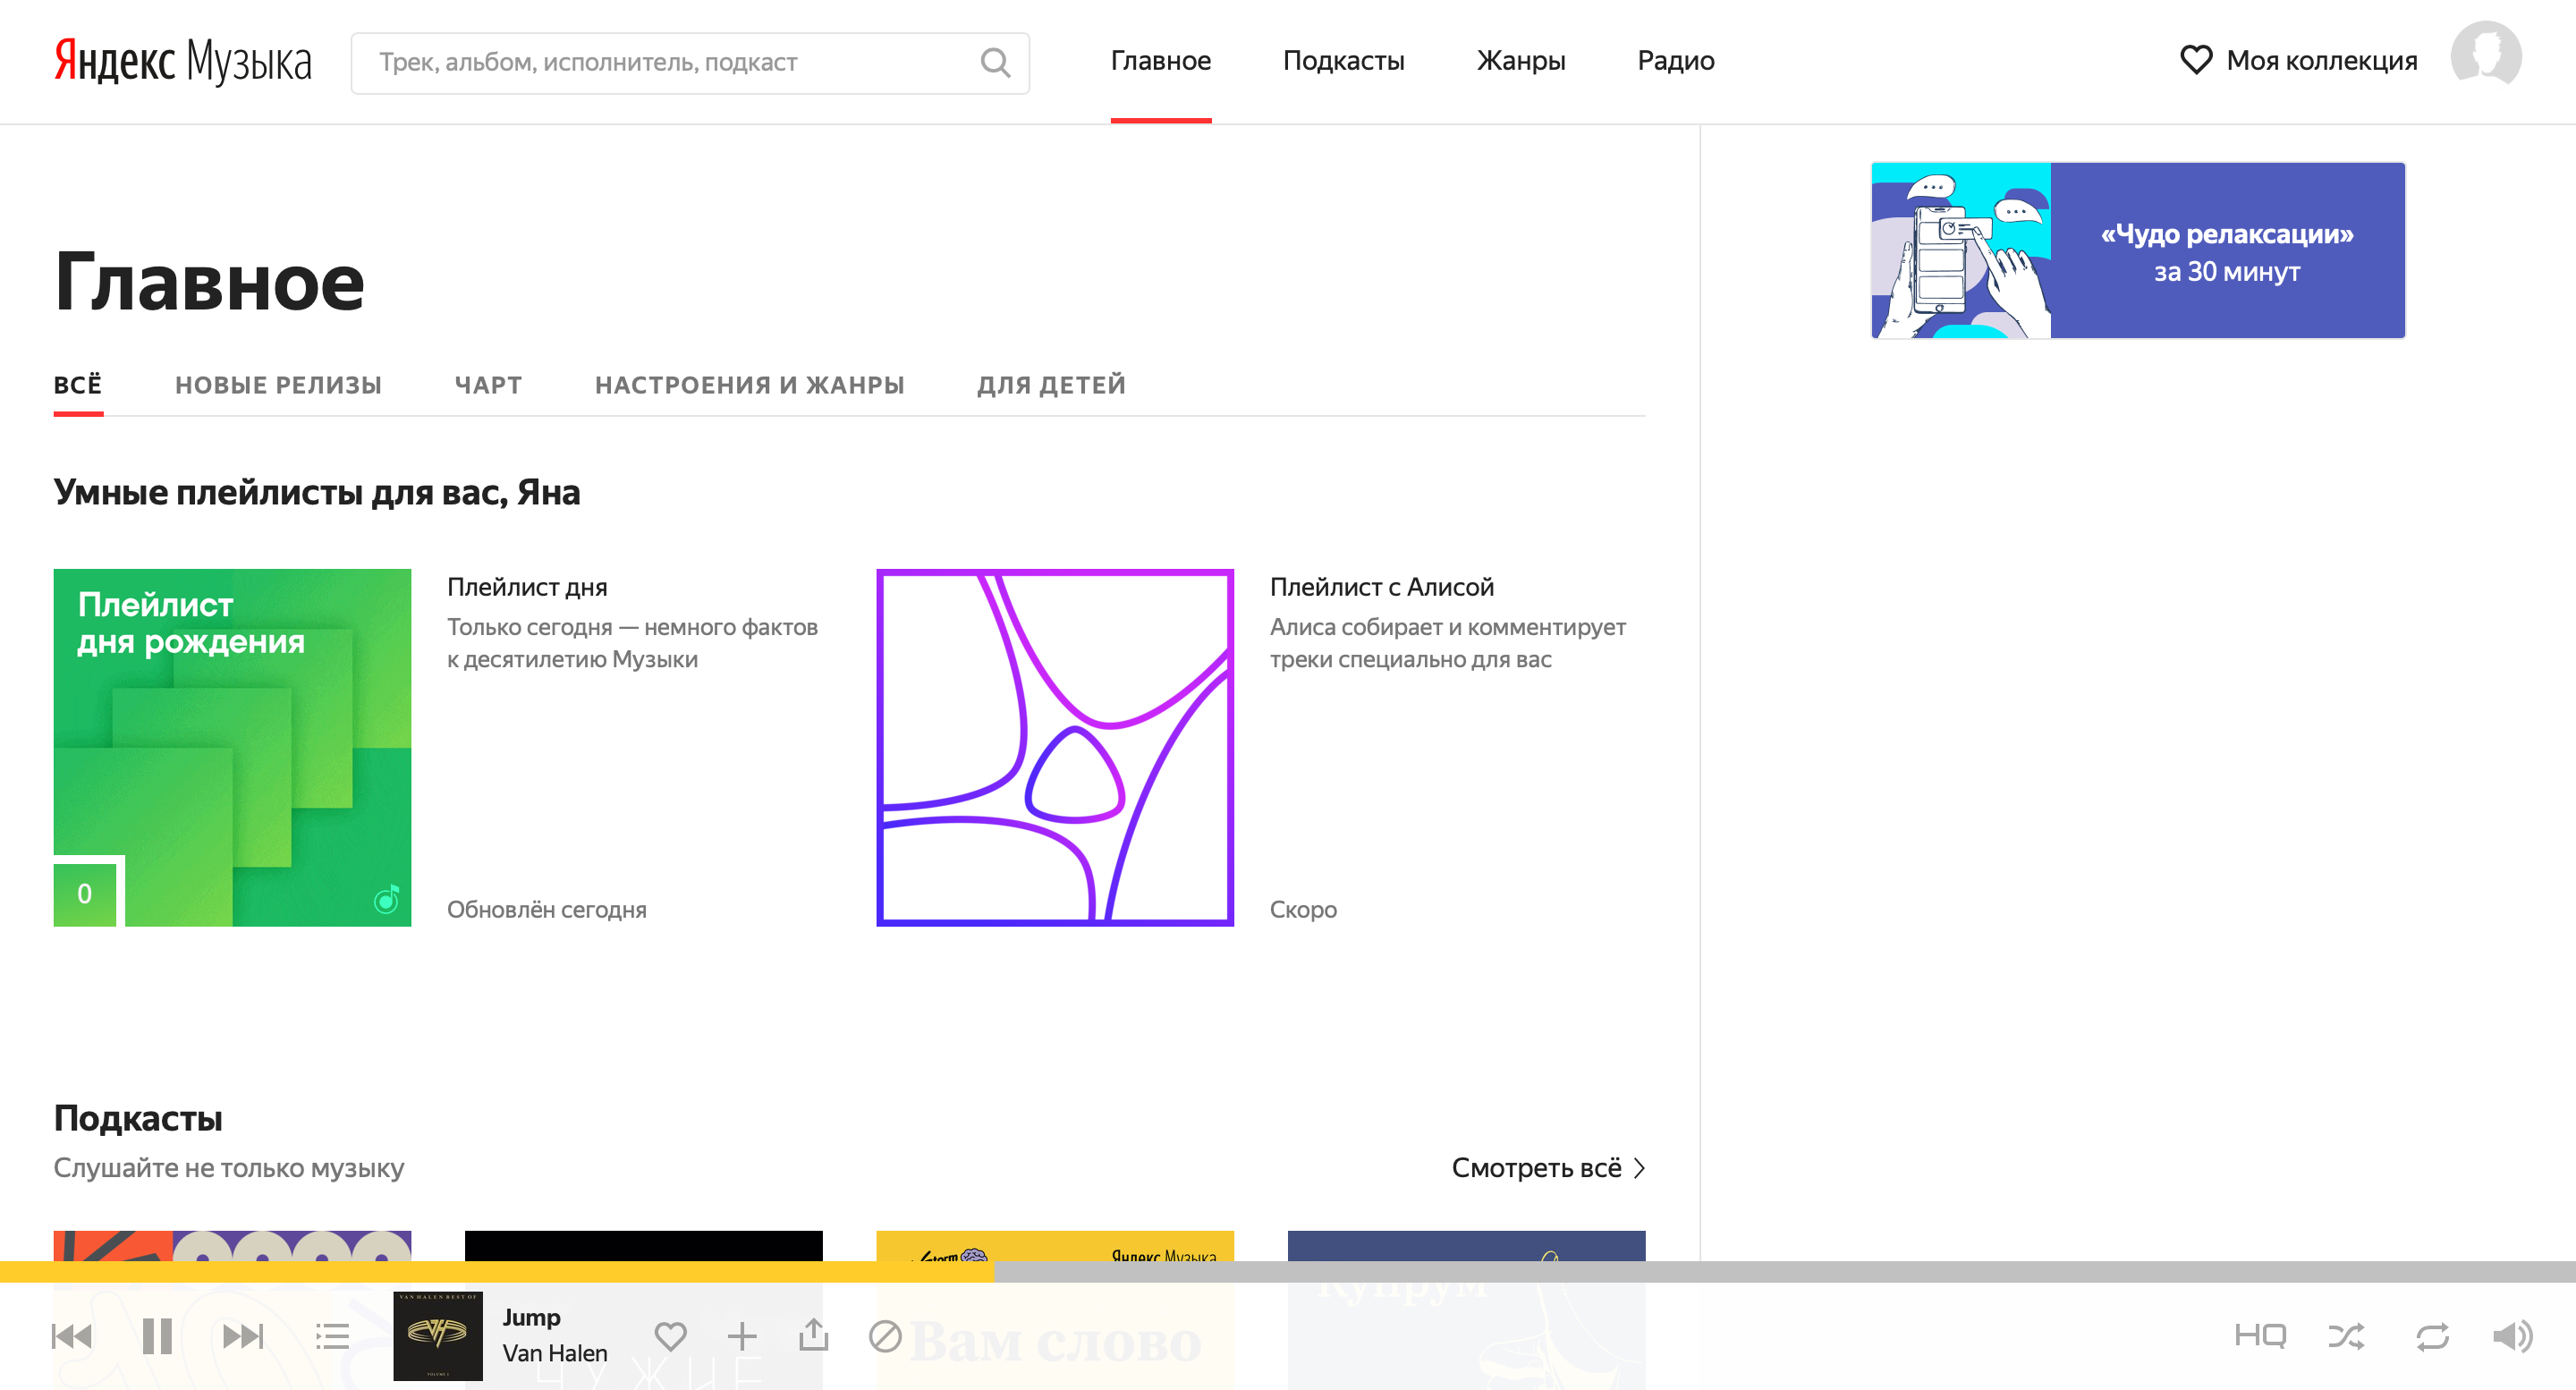This screenshot has height=1390, width=2576.
Task: Share the current track
Action: [814, 1334]
